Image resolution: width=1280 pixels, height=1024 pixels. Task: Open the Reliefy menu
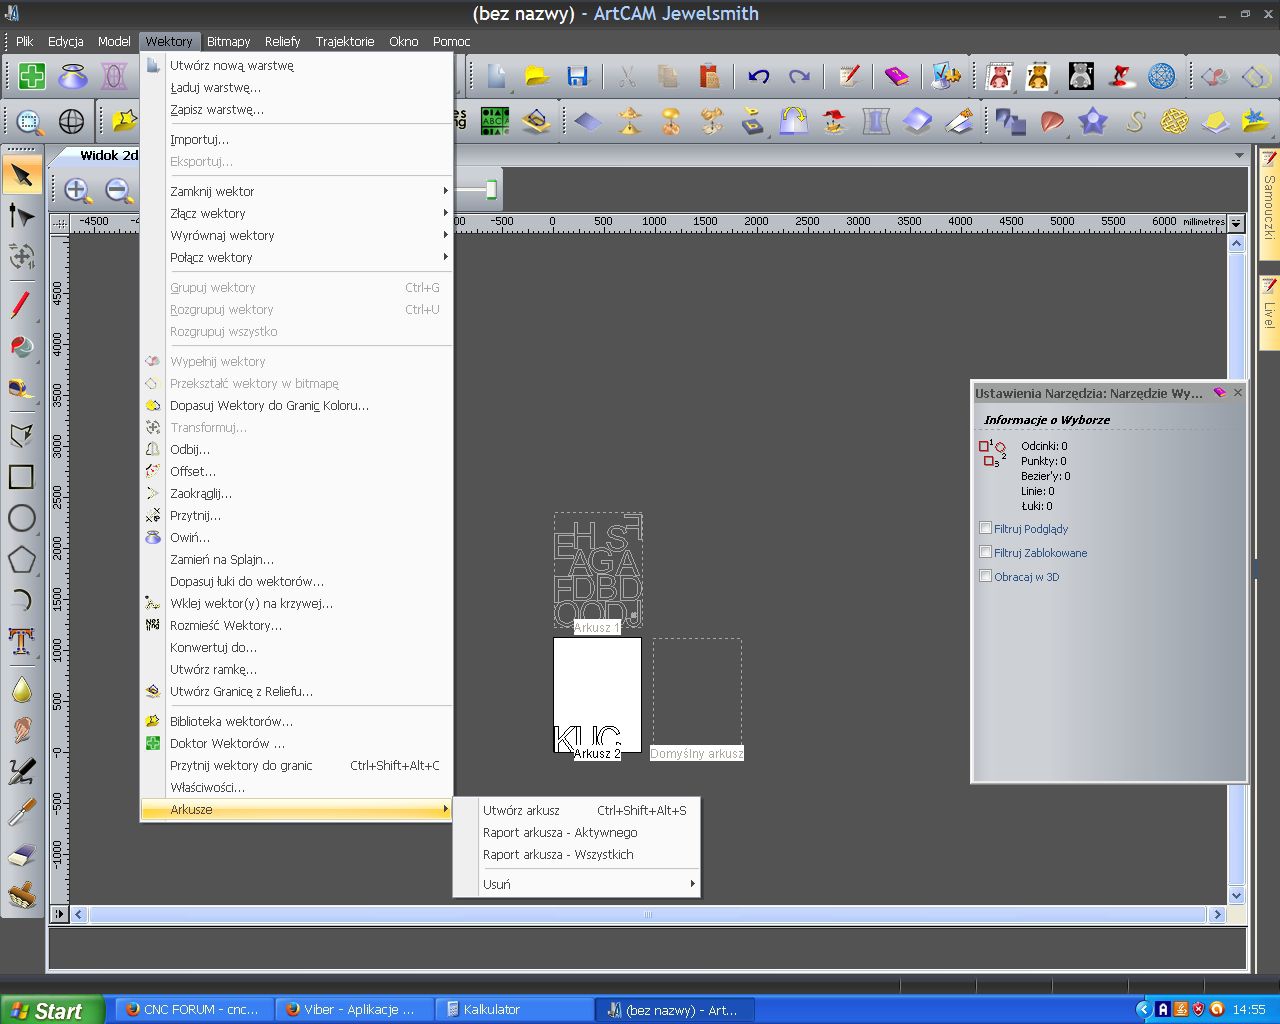pyautogui.click(x=283, y=41)
